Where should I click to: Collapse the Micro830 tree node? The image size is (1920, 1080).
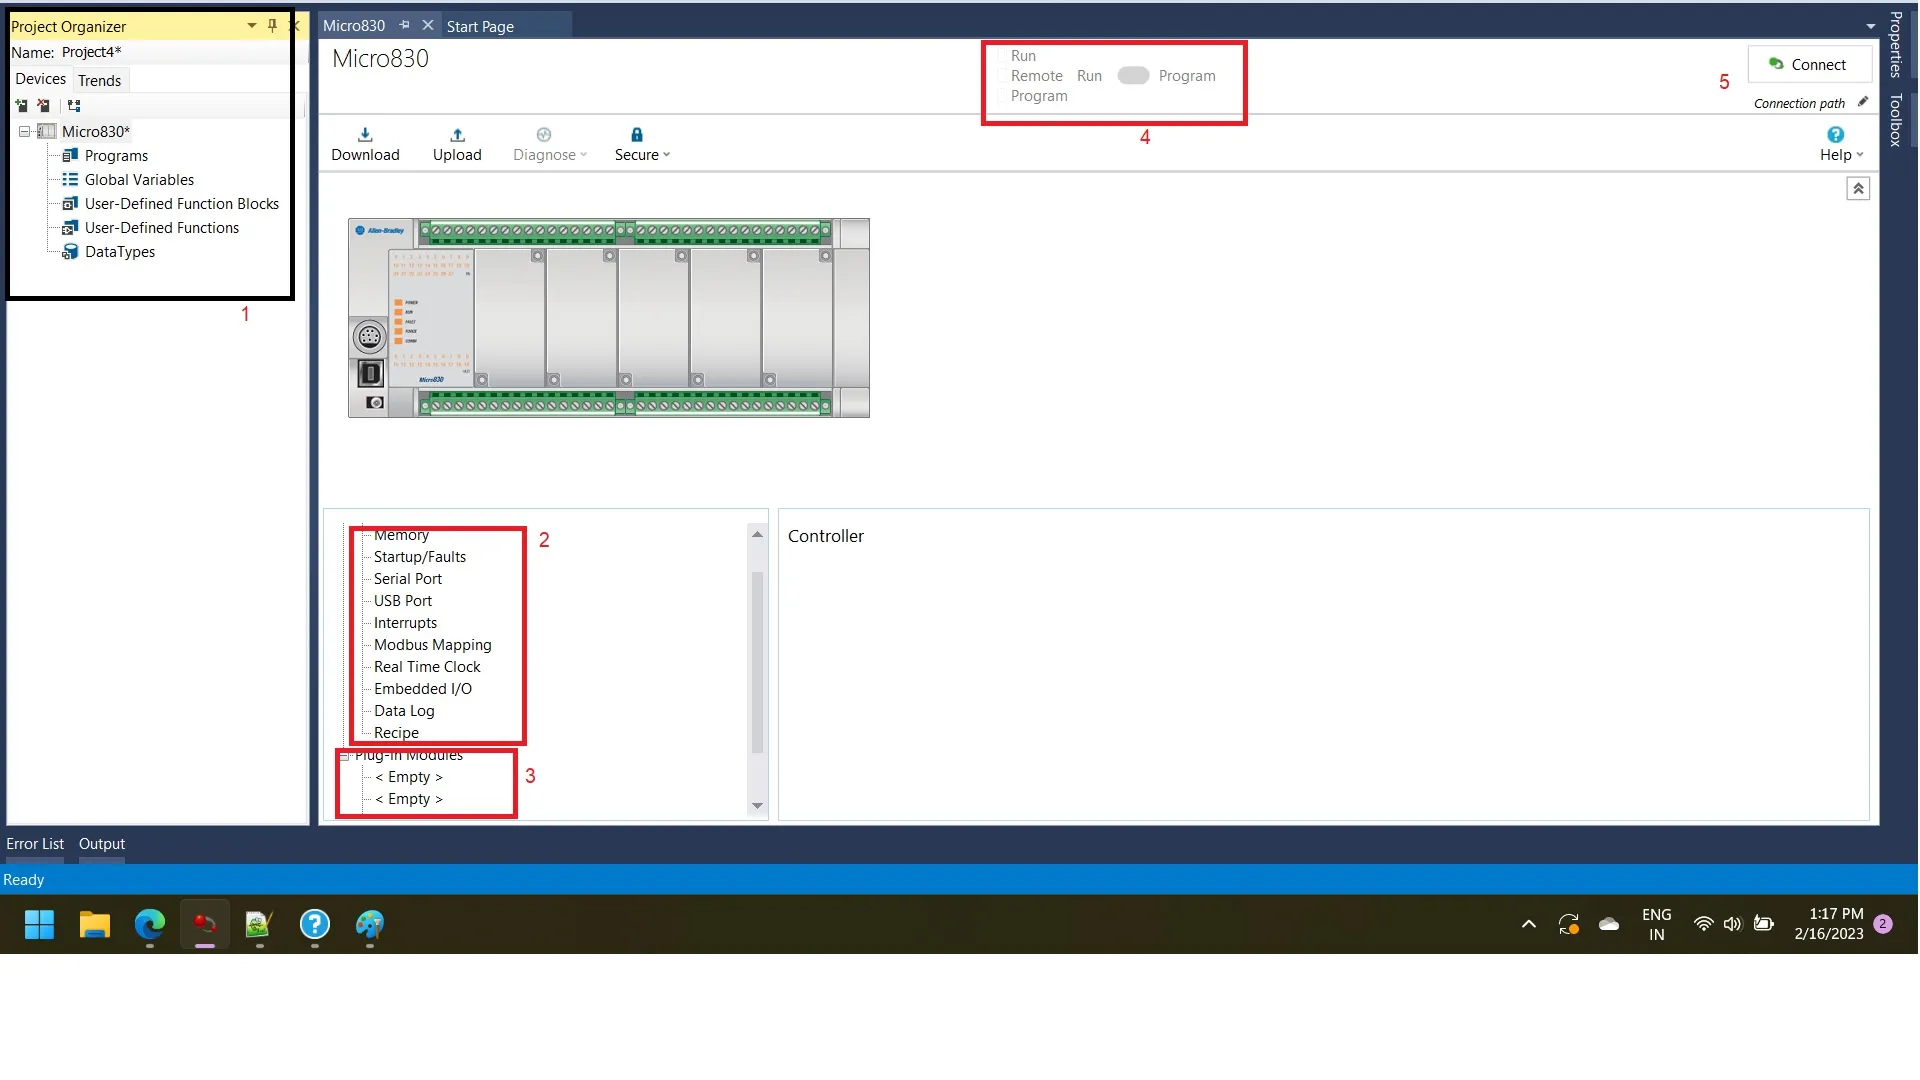coord(23,130)
